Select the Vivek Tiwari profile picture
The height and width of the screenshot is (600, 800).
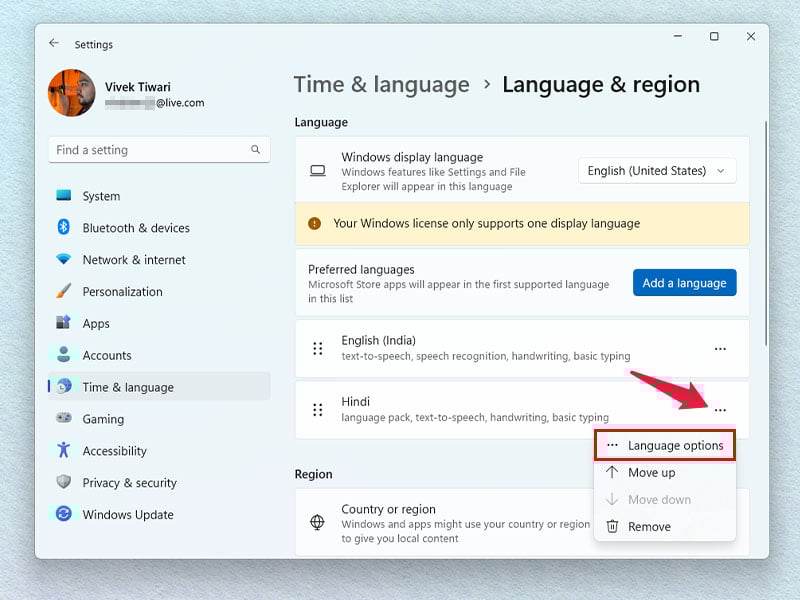click(x=71, y=93)
